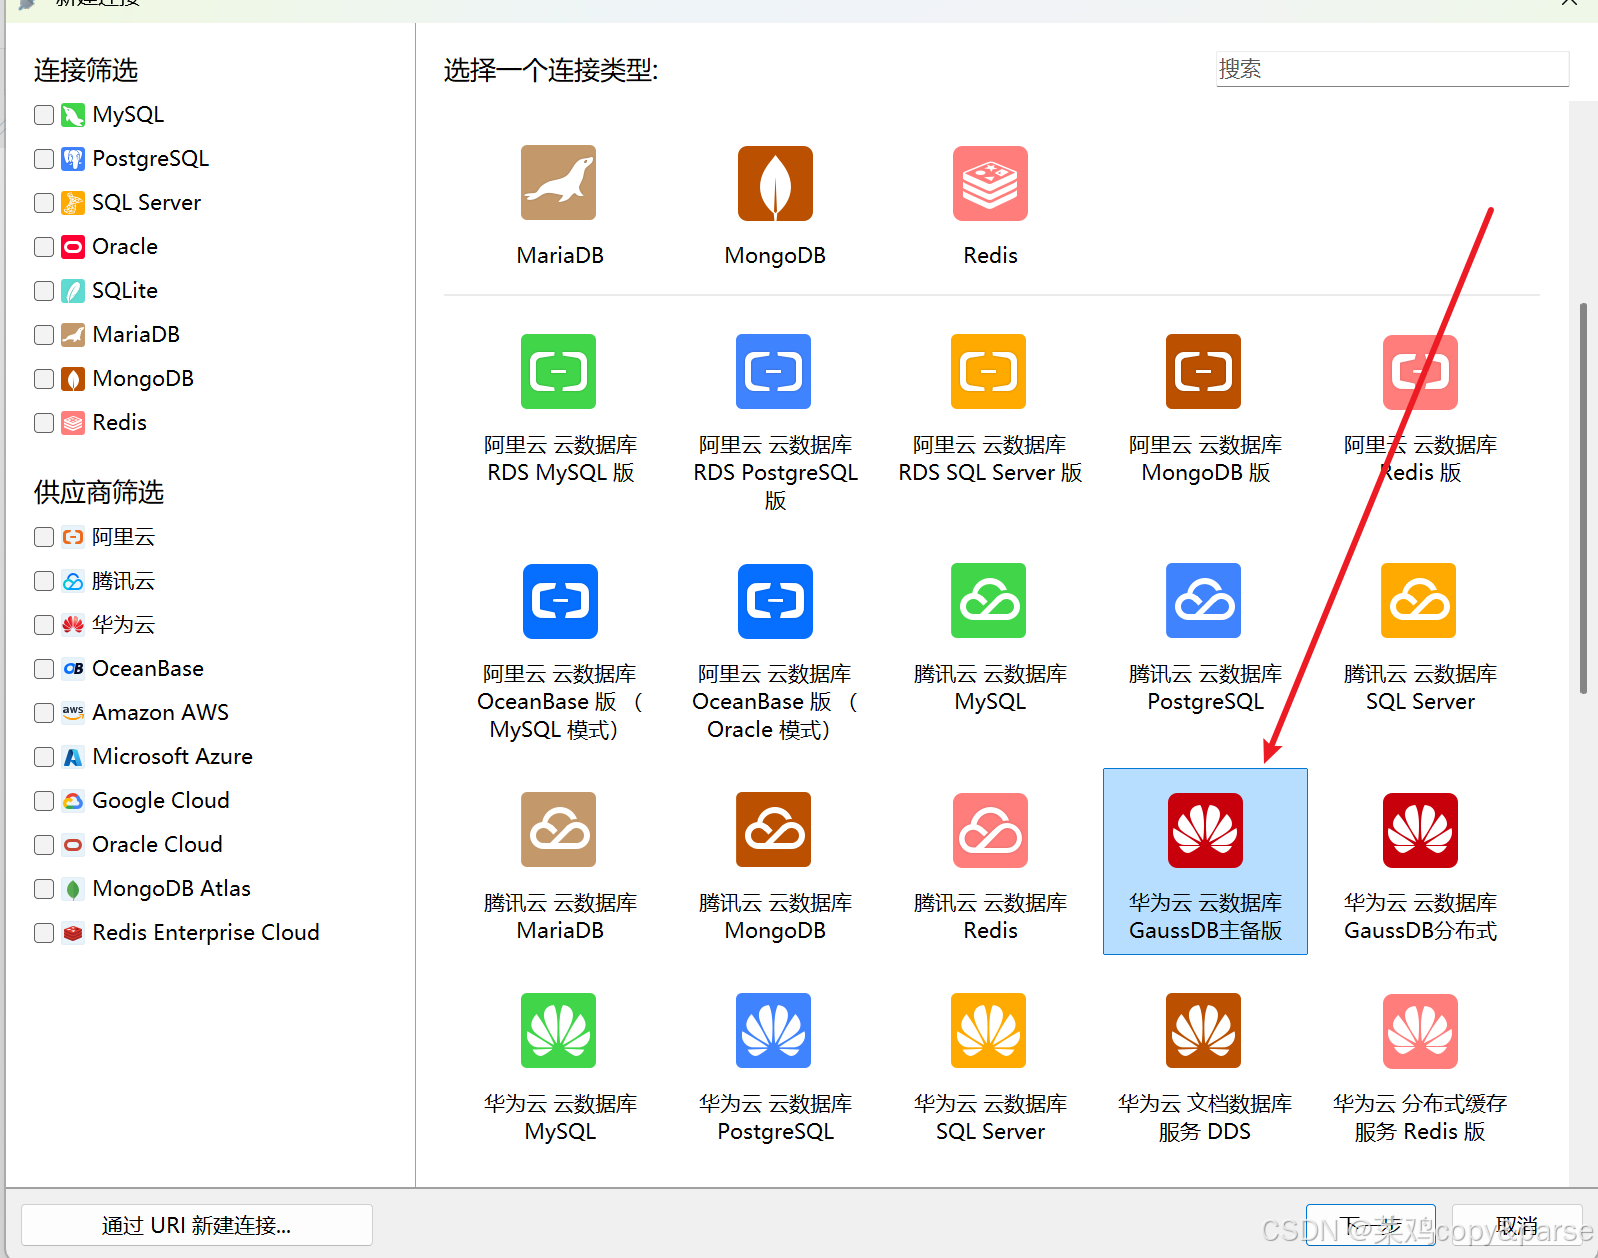Choose 华为云 云数据库 PostgreSQL
Viewport: 1598px width, 1258px height.
775,1031
